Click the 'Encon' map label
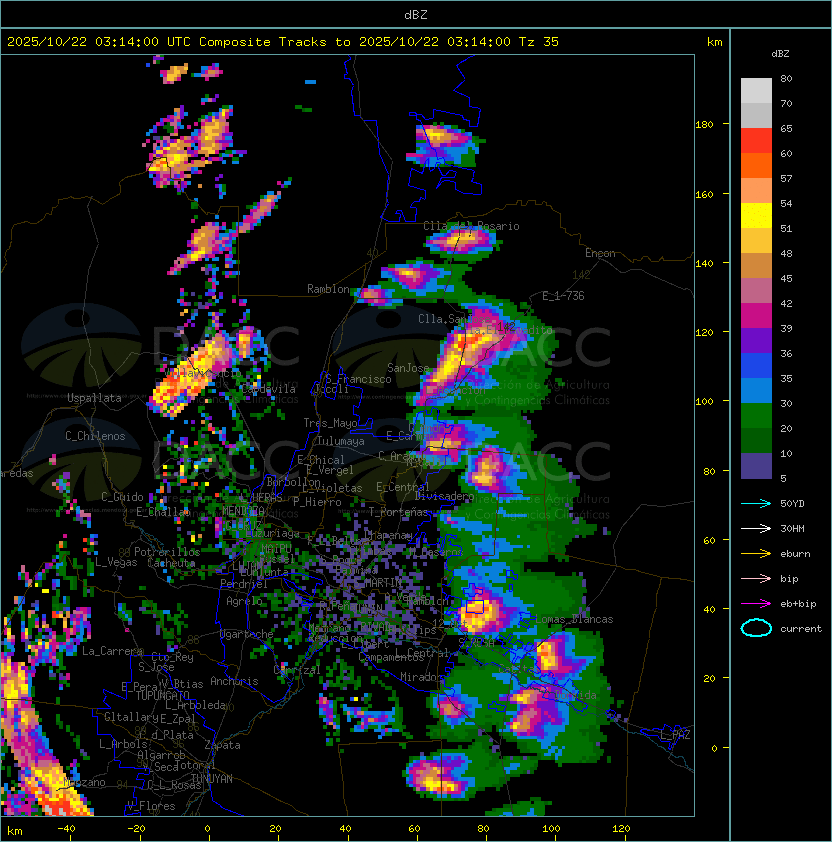The height and width of the screenshot is (842, 832). 600,253
